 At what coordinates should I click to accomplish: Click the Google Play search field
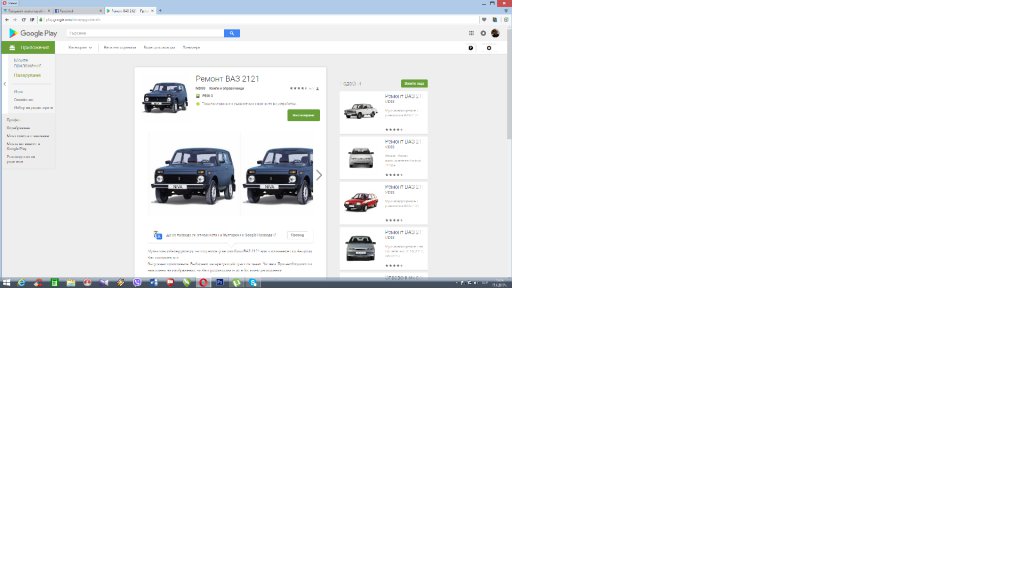(145, 33)
